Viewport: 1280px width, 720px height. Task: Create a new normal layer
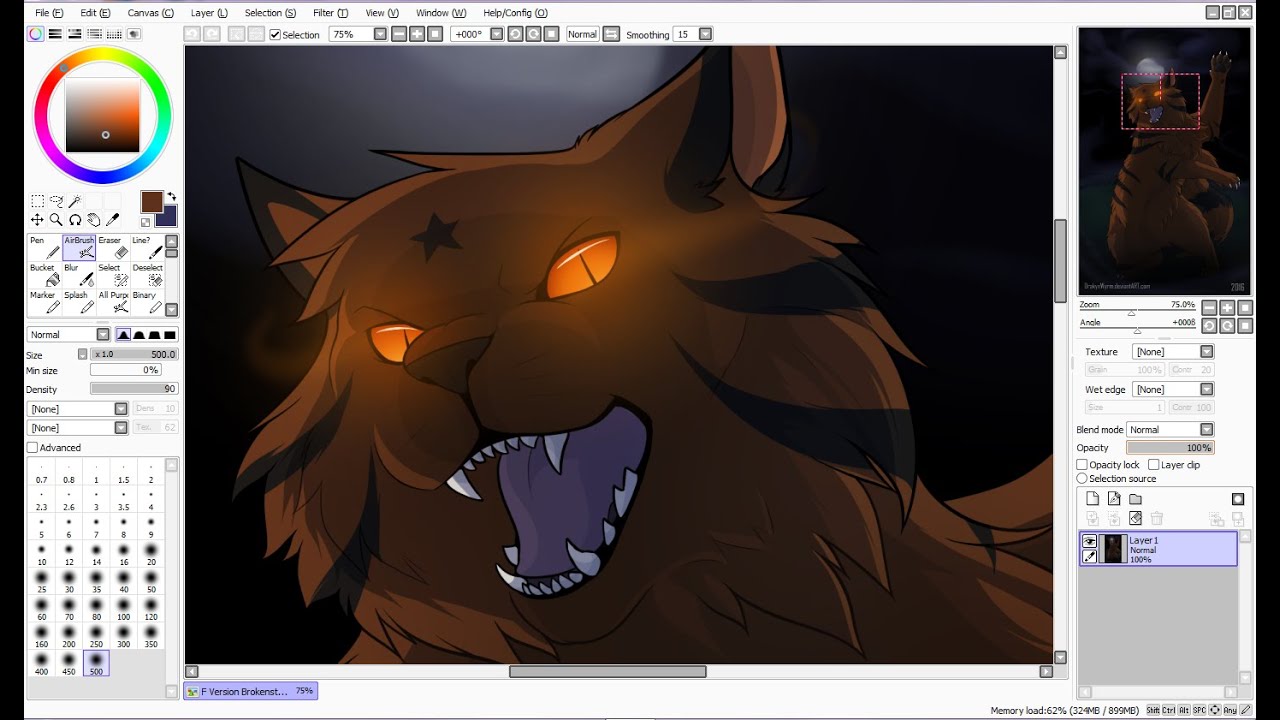(1092, 499)
